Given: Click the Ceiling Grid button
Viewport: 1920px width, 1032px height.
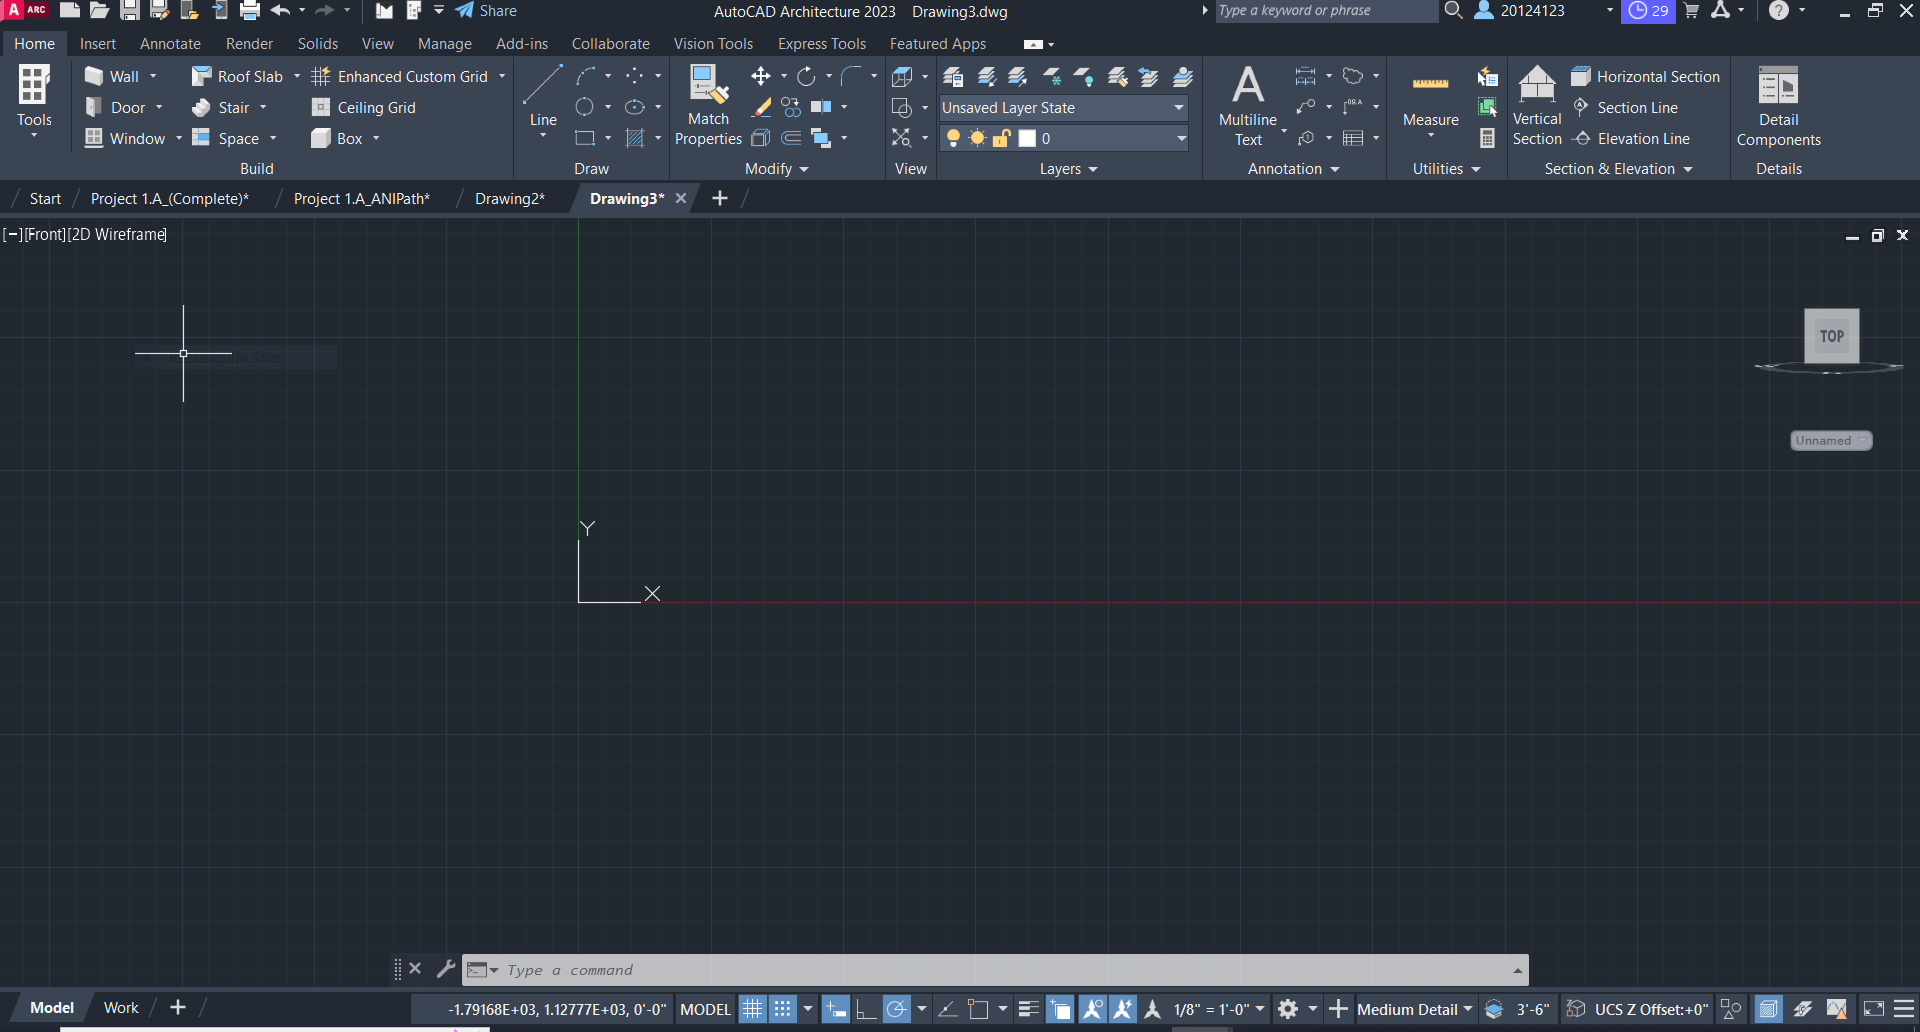Looking at the screenshot, I should (x=364, y=108).
